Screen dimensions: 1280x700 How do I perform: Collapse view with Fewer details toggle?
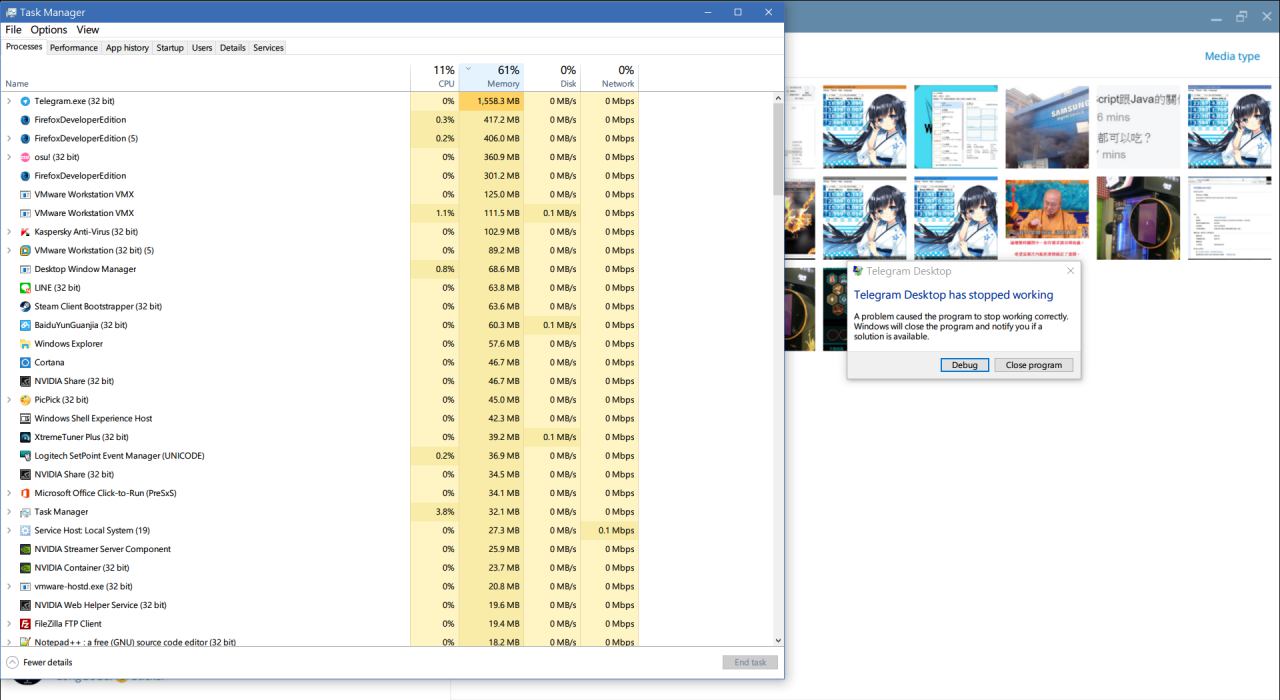click(39, 662)
